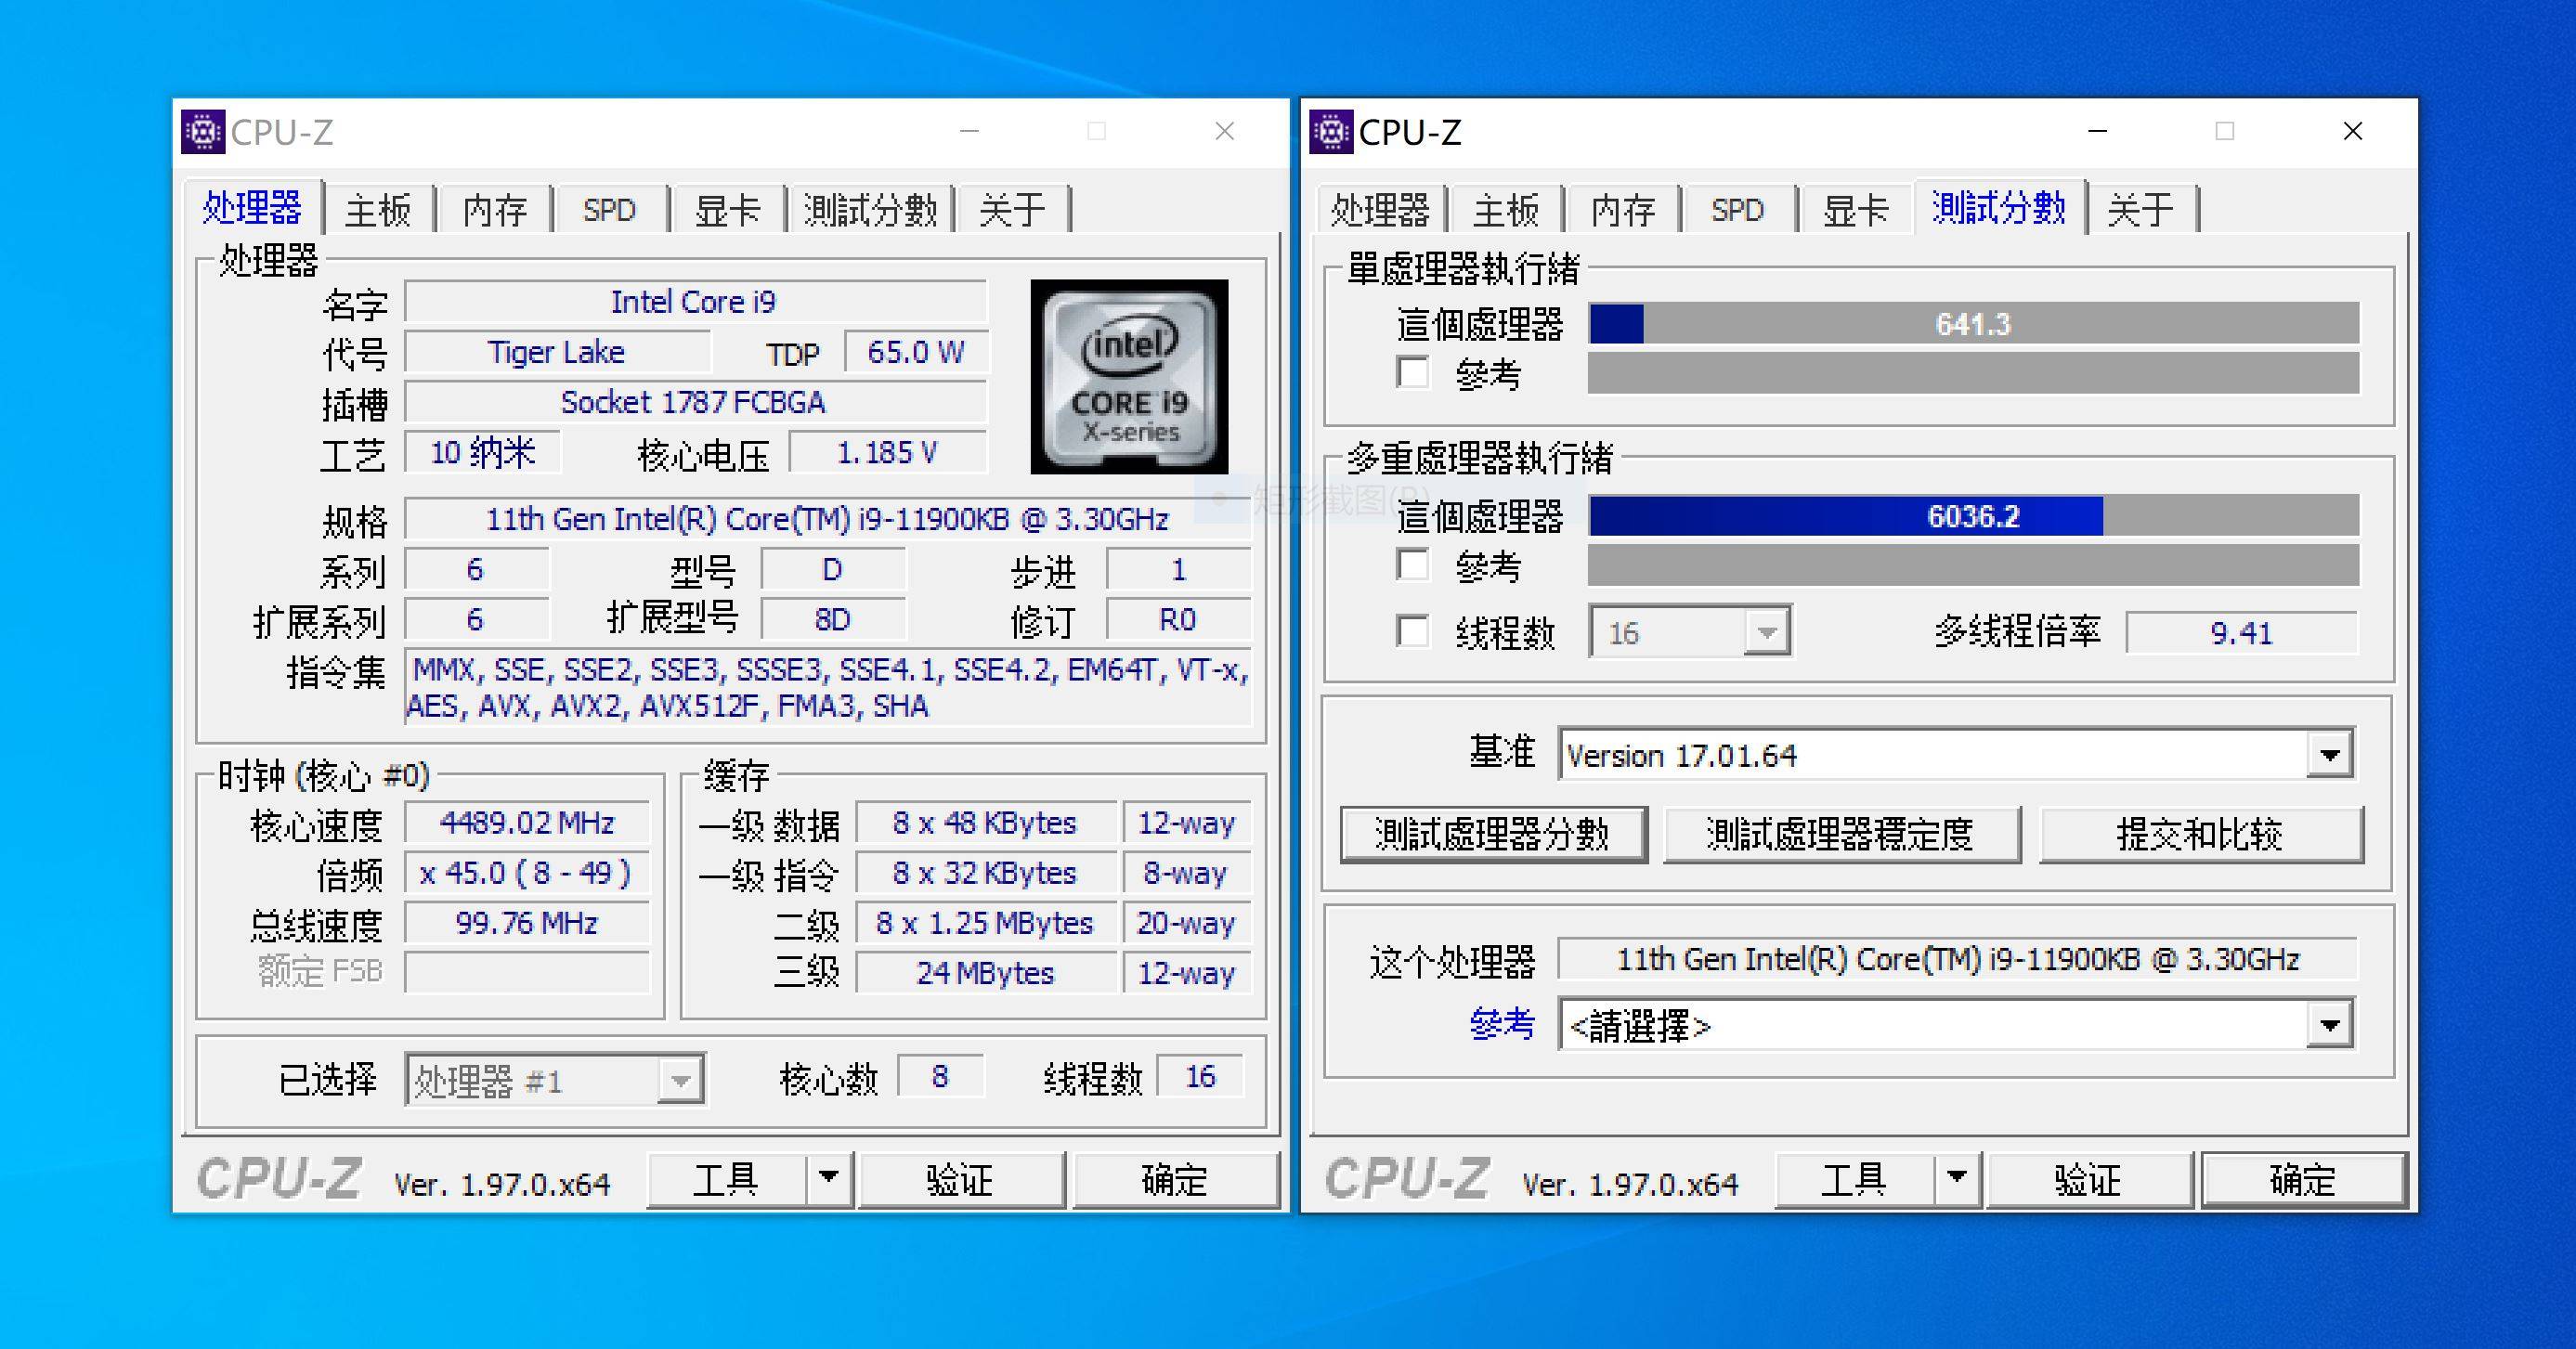Click the empty multi thread reference bar
This screenshot has width=2576, height=1349.
[x=1974, y=565]
